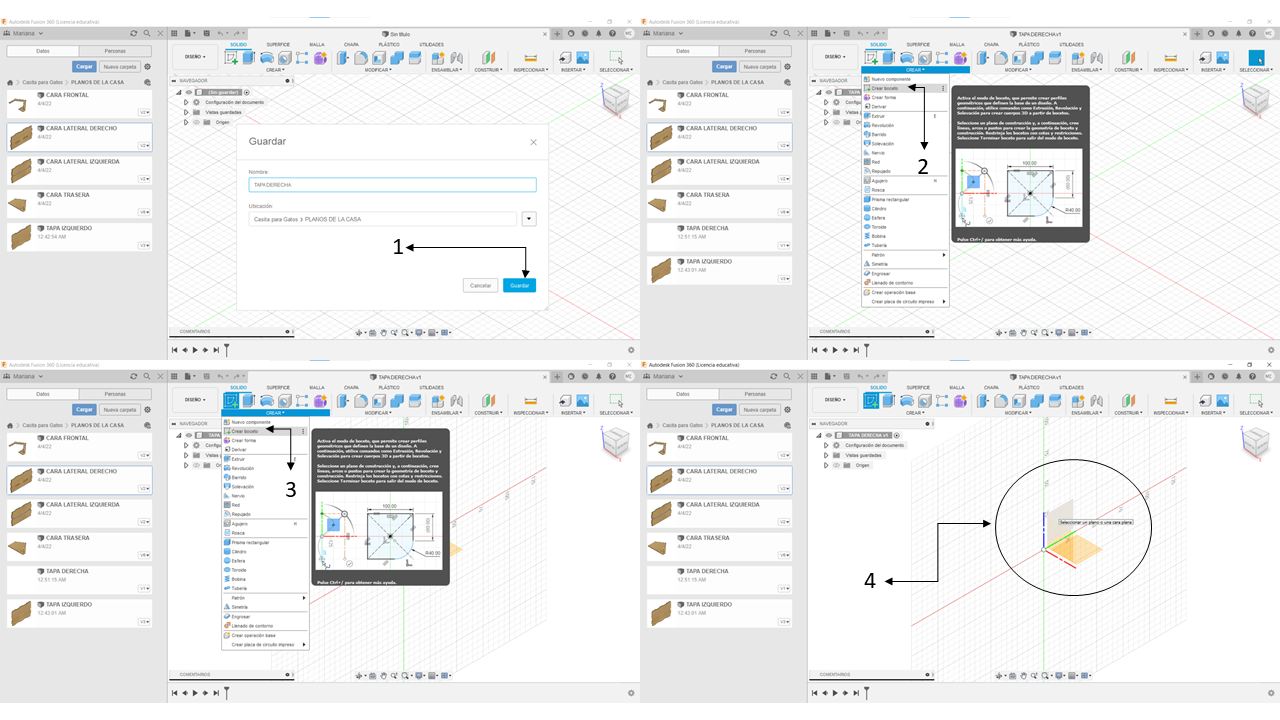Click Guardar button in the save dialog
Screen dimensions: 1280x720
(519, 285)
